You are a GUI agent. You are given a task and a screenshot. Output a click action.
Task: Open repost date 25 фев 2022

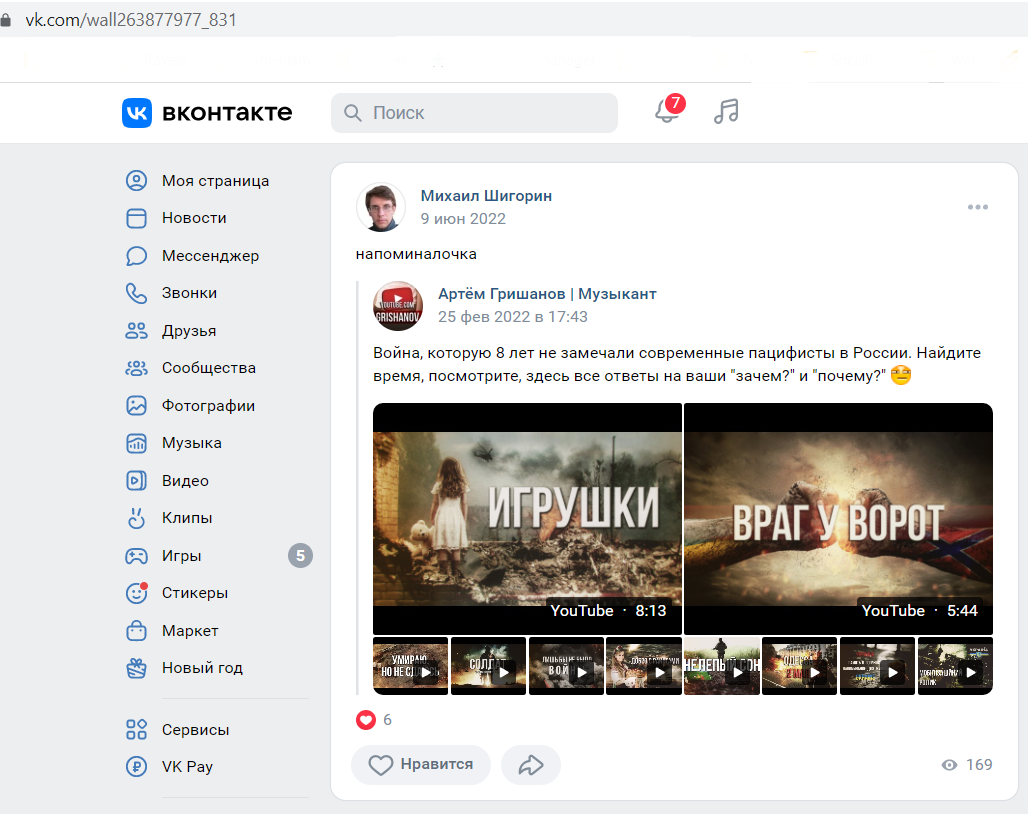pyautogui.click(x=513, y=317)
